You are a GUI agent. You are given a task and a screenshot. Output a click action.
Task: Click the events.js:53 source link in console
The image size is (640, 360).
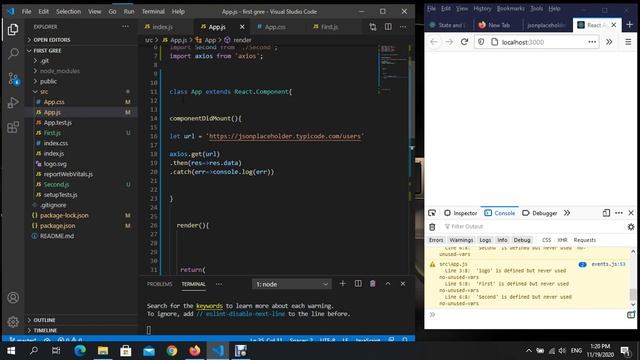point(608,264)
